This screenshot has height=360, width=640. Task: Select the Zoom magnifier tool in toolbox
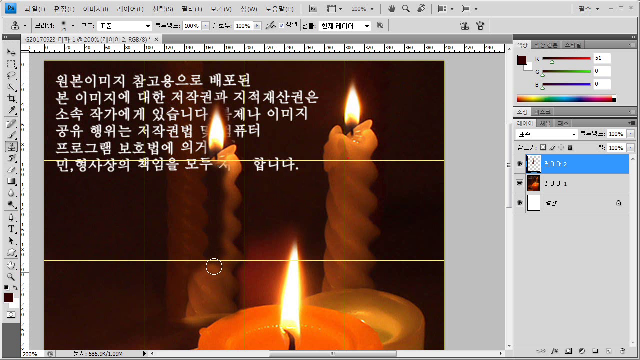coord(11,277)
